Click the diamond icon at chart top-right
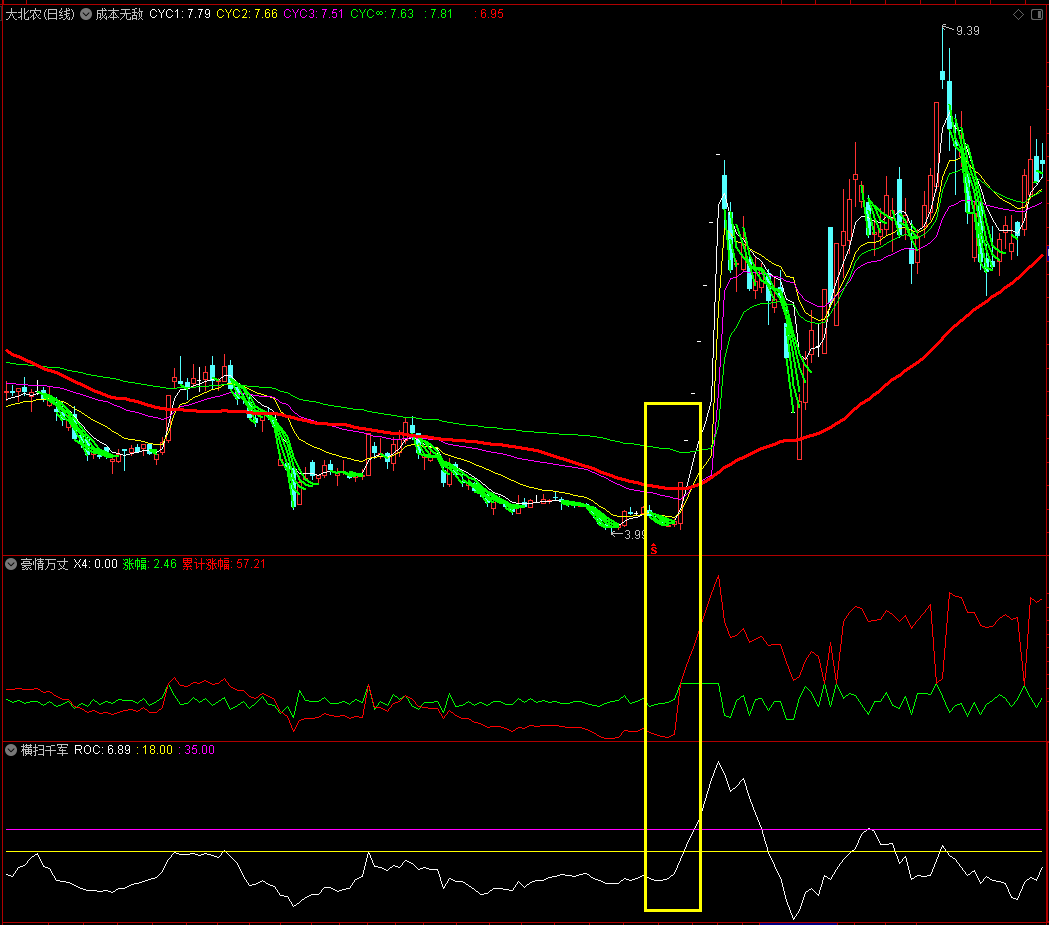Screen dimensions: 1049x925 tap(1018, 14)
